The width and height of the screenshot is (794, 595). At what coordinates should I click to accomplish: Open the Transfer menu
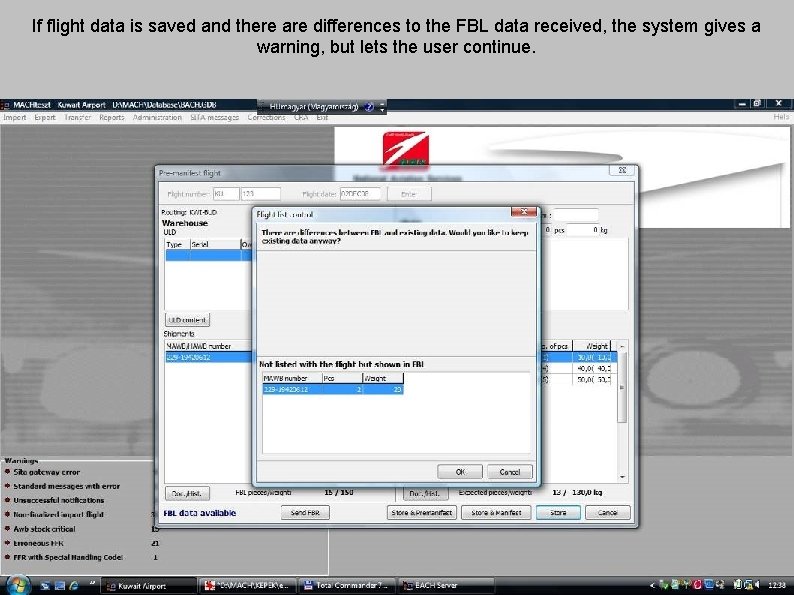pyautogui.click(x=77, y=117)
